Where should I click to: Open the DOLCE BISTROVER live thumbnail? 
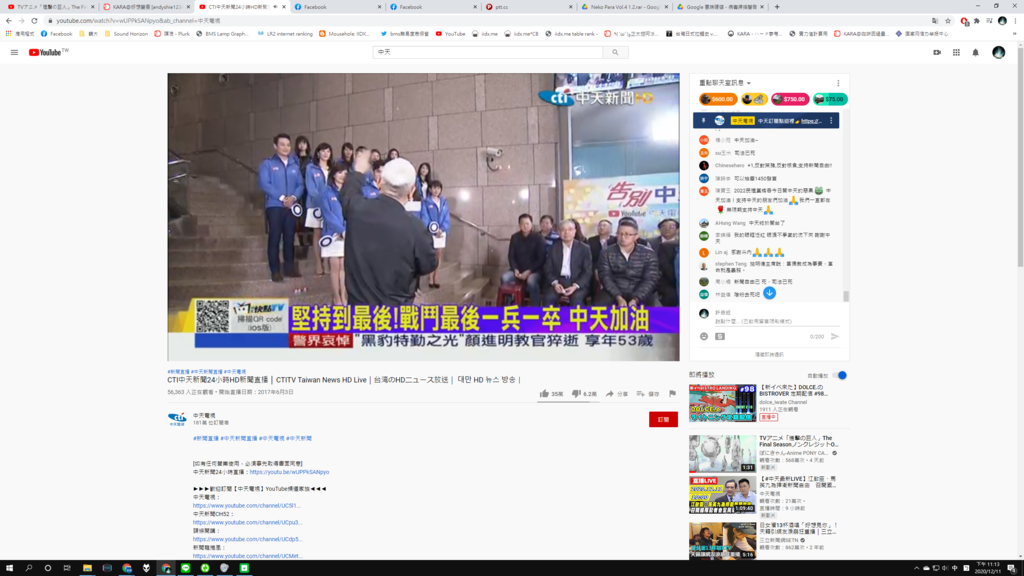pyautogui.click(x=722, y=403)
